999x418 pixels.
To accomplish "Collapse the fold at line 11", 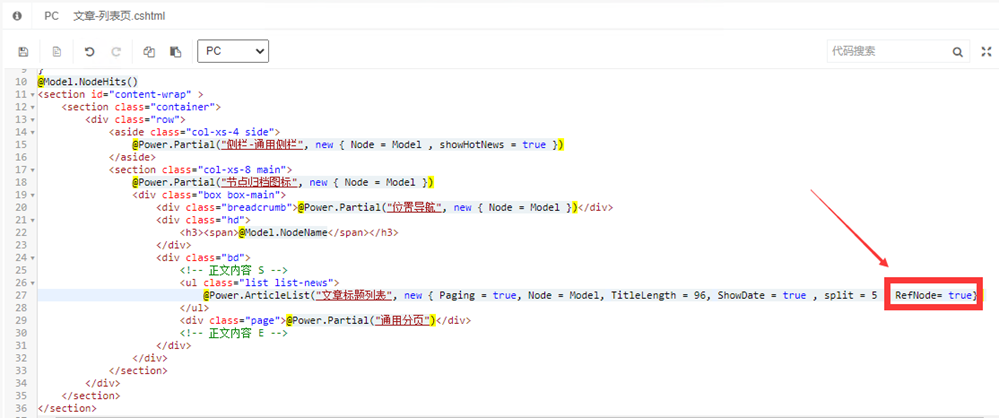I will tap(32, 94).
